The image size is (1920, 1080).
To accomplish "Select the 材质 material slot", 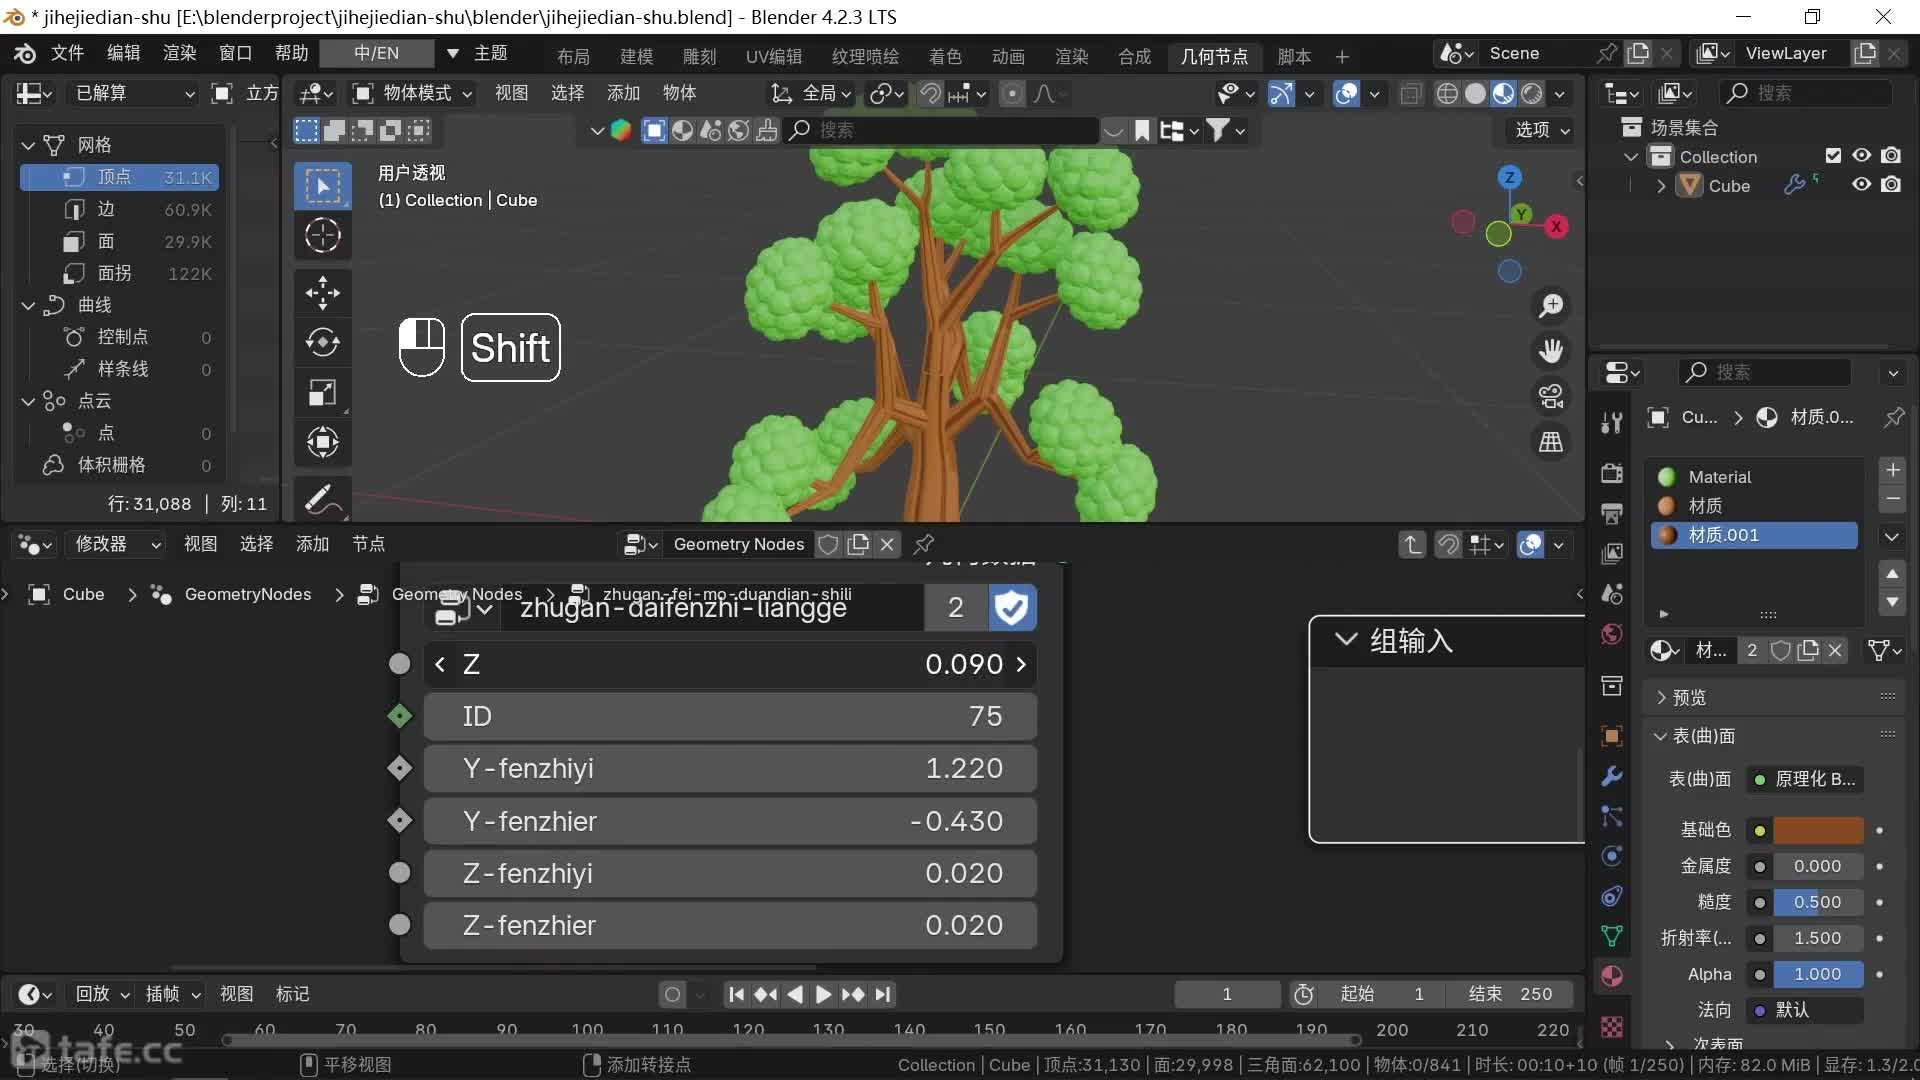I will pyautogui.click(x=1705, y=506).
